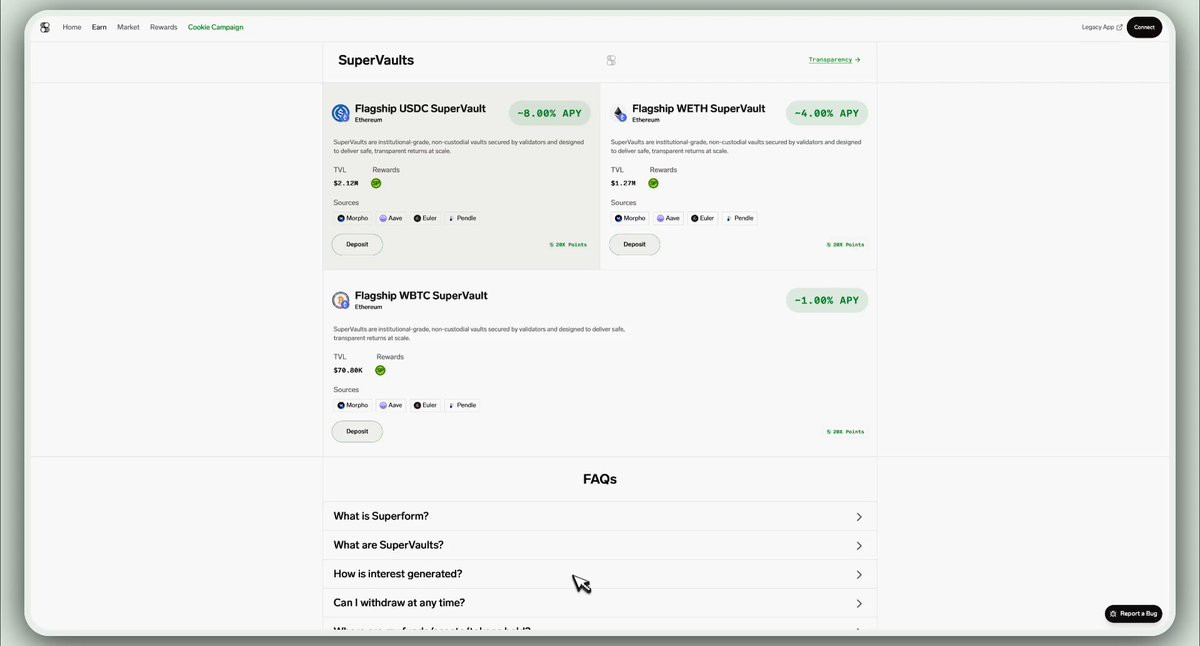Image resolution: width=1200 pixels, height=646 pixels.
Task: Click 20X Points in WBTC vault
Action: point(845,432)
